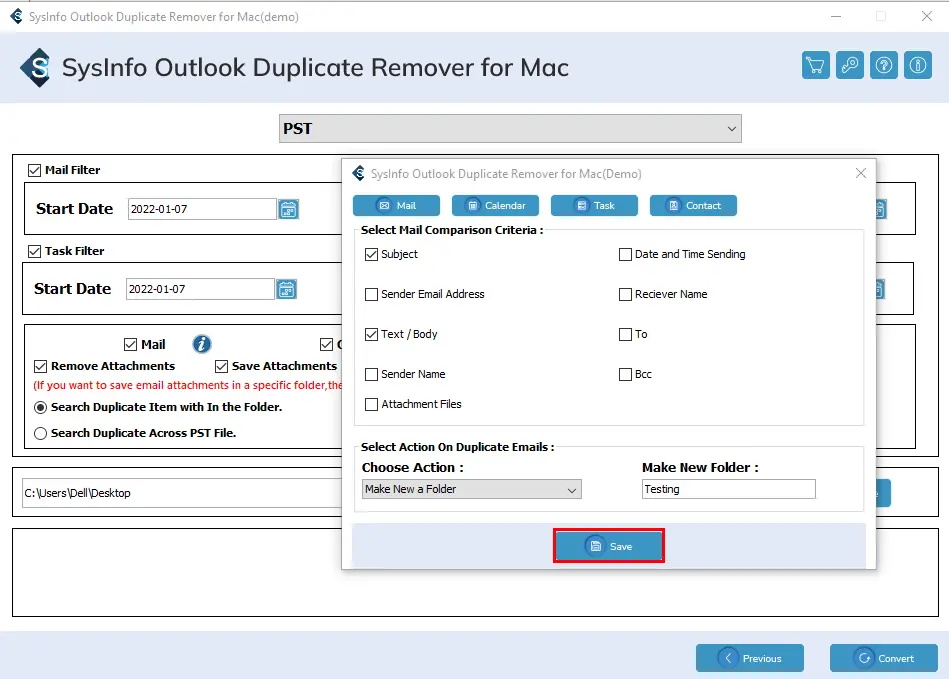Check the Bcc criterion box
Image resolution: width=949 pixels, height=679 pixels.
pyautogui.click(x=625, y=375)
